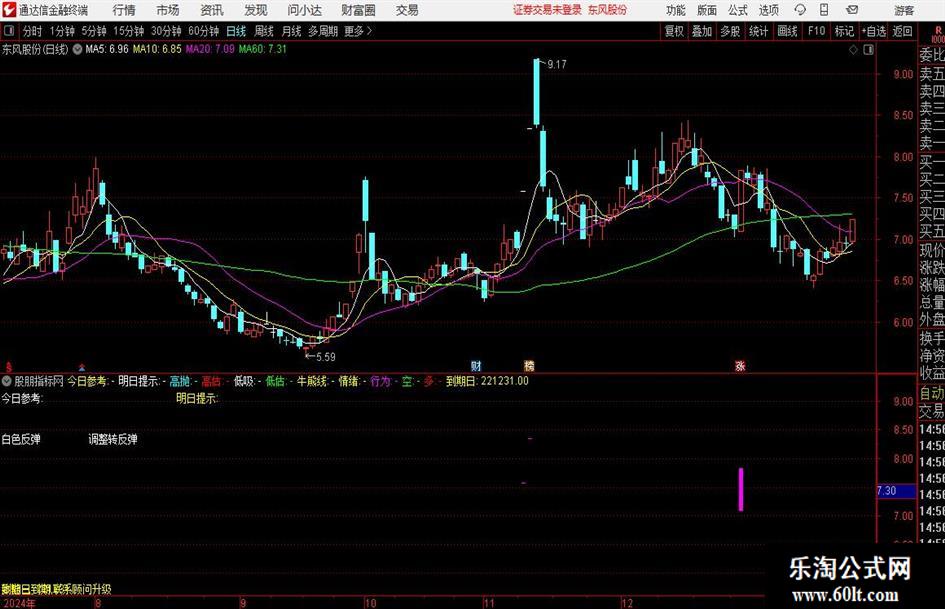The height and width of the screenshot is (609, 945).
Task: Click the MA10 moving average label
Action: pyautogui.click(x=157, y=49)
